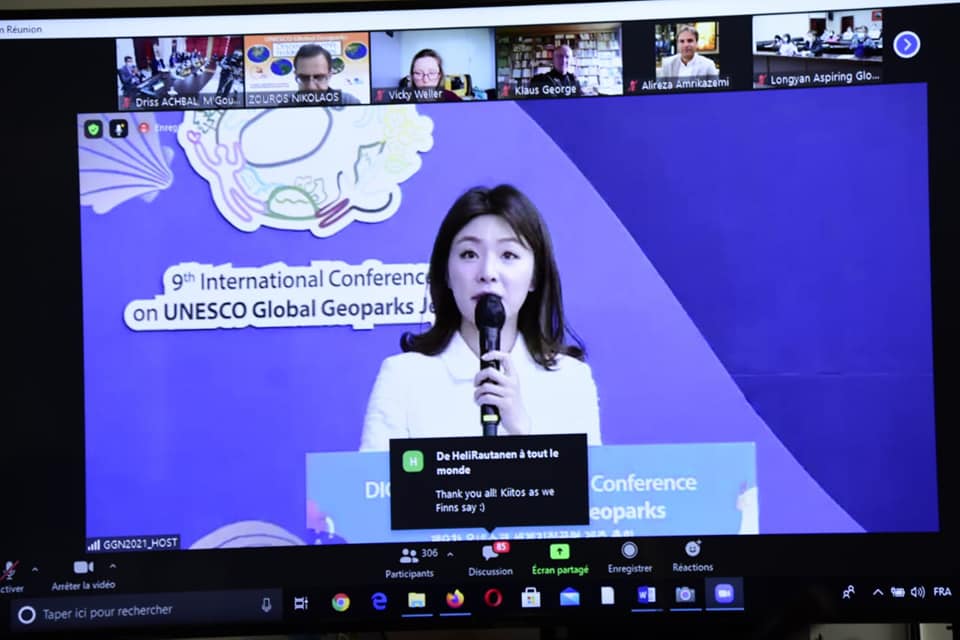Image resolution: width=960 pixels, height=640 pixels.
Task: Open the Discussion chat panel
Action: (x=490, y=559)
